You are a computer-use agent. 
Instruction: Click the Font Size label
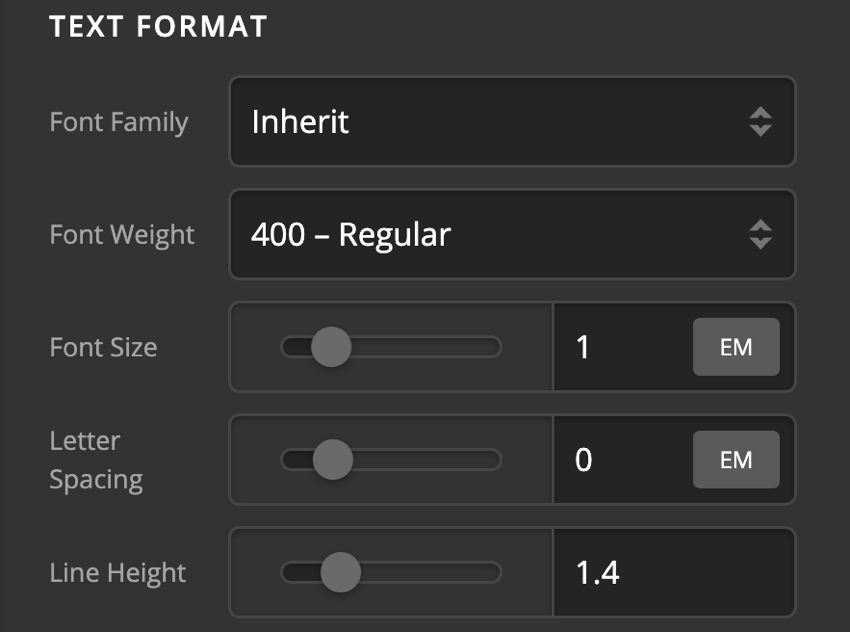[102, 347]
